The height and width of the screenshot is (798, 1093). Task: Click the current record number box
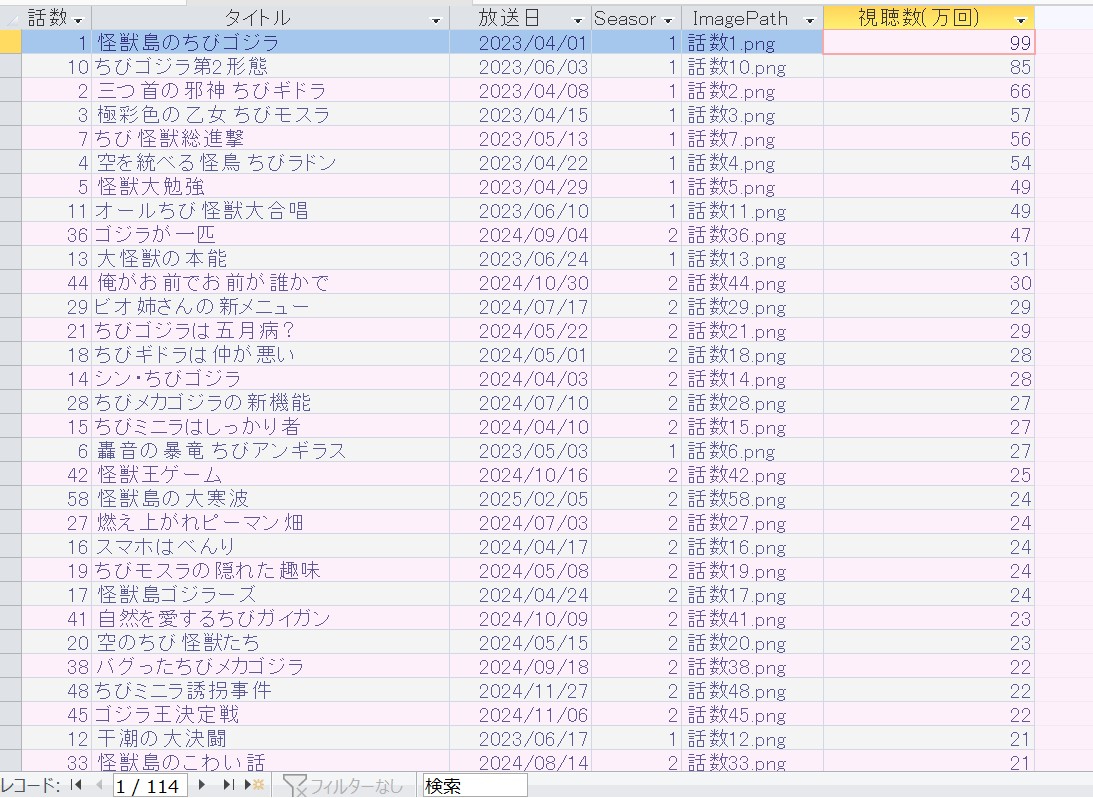tap(150, 786)
